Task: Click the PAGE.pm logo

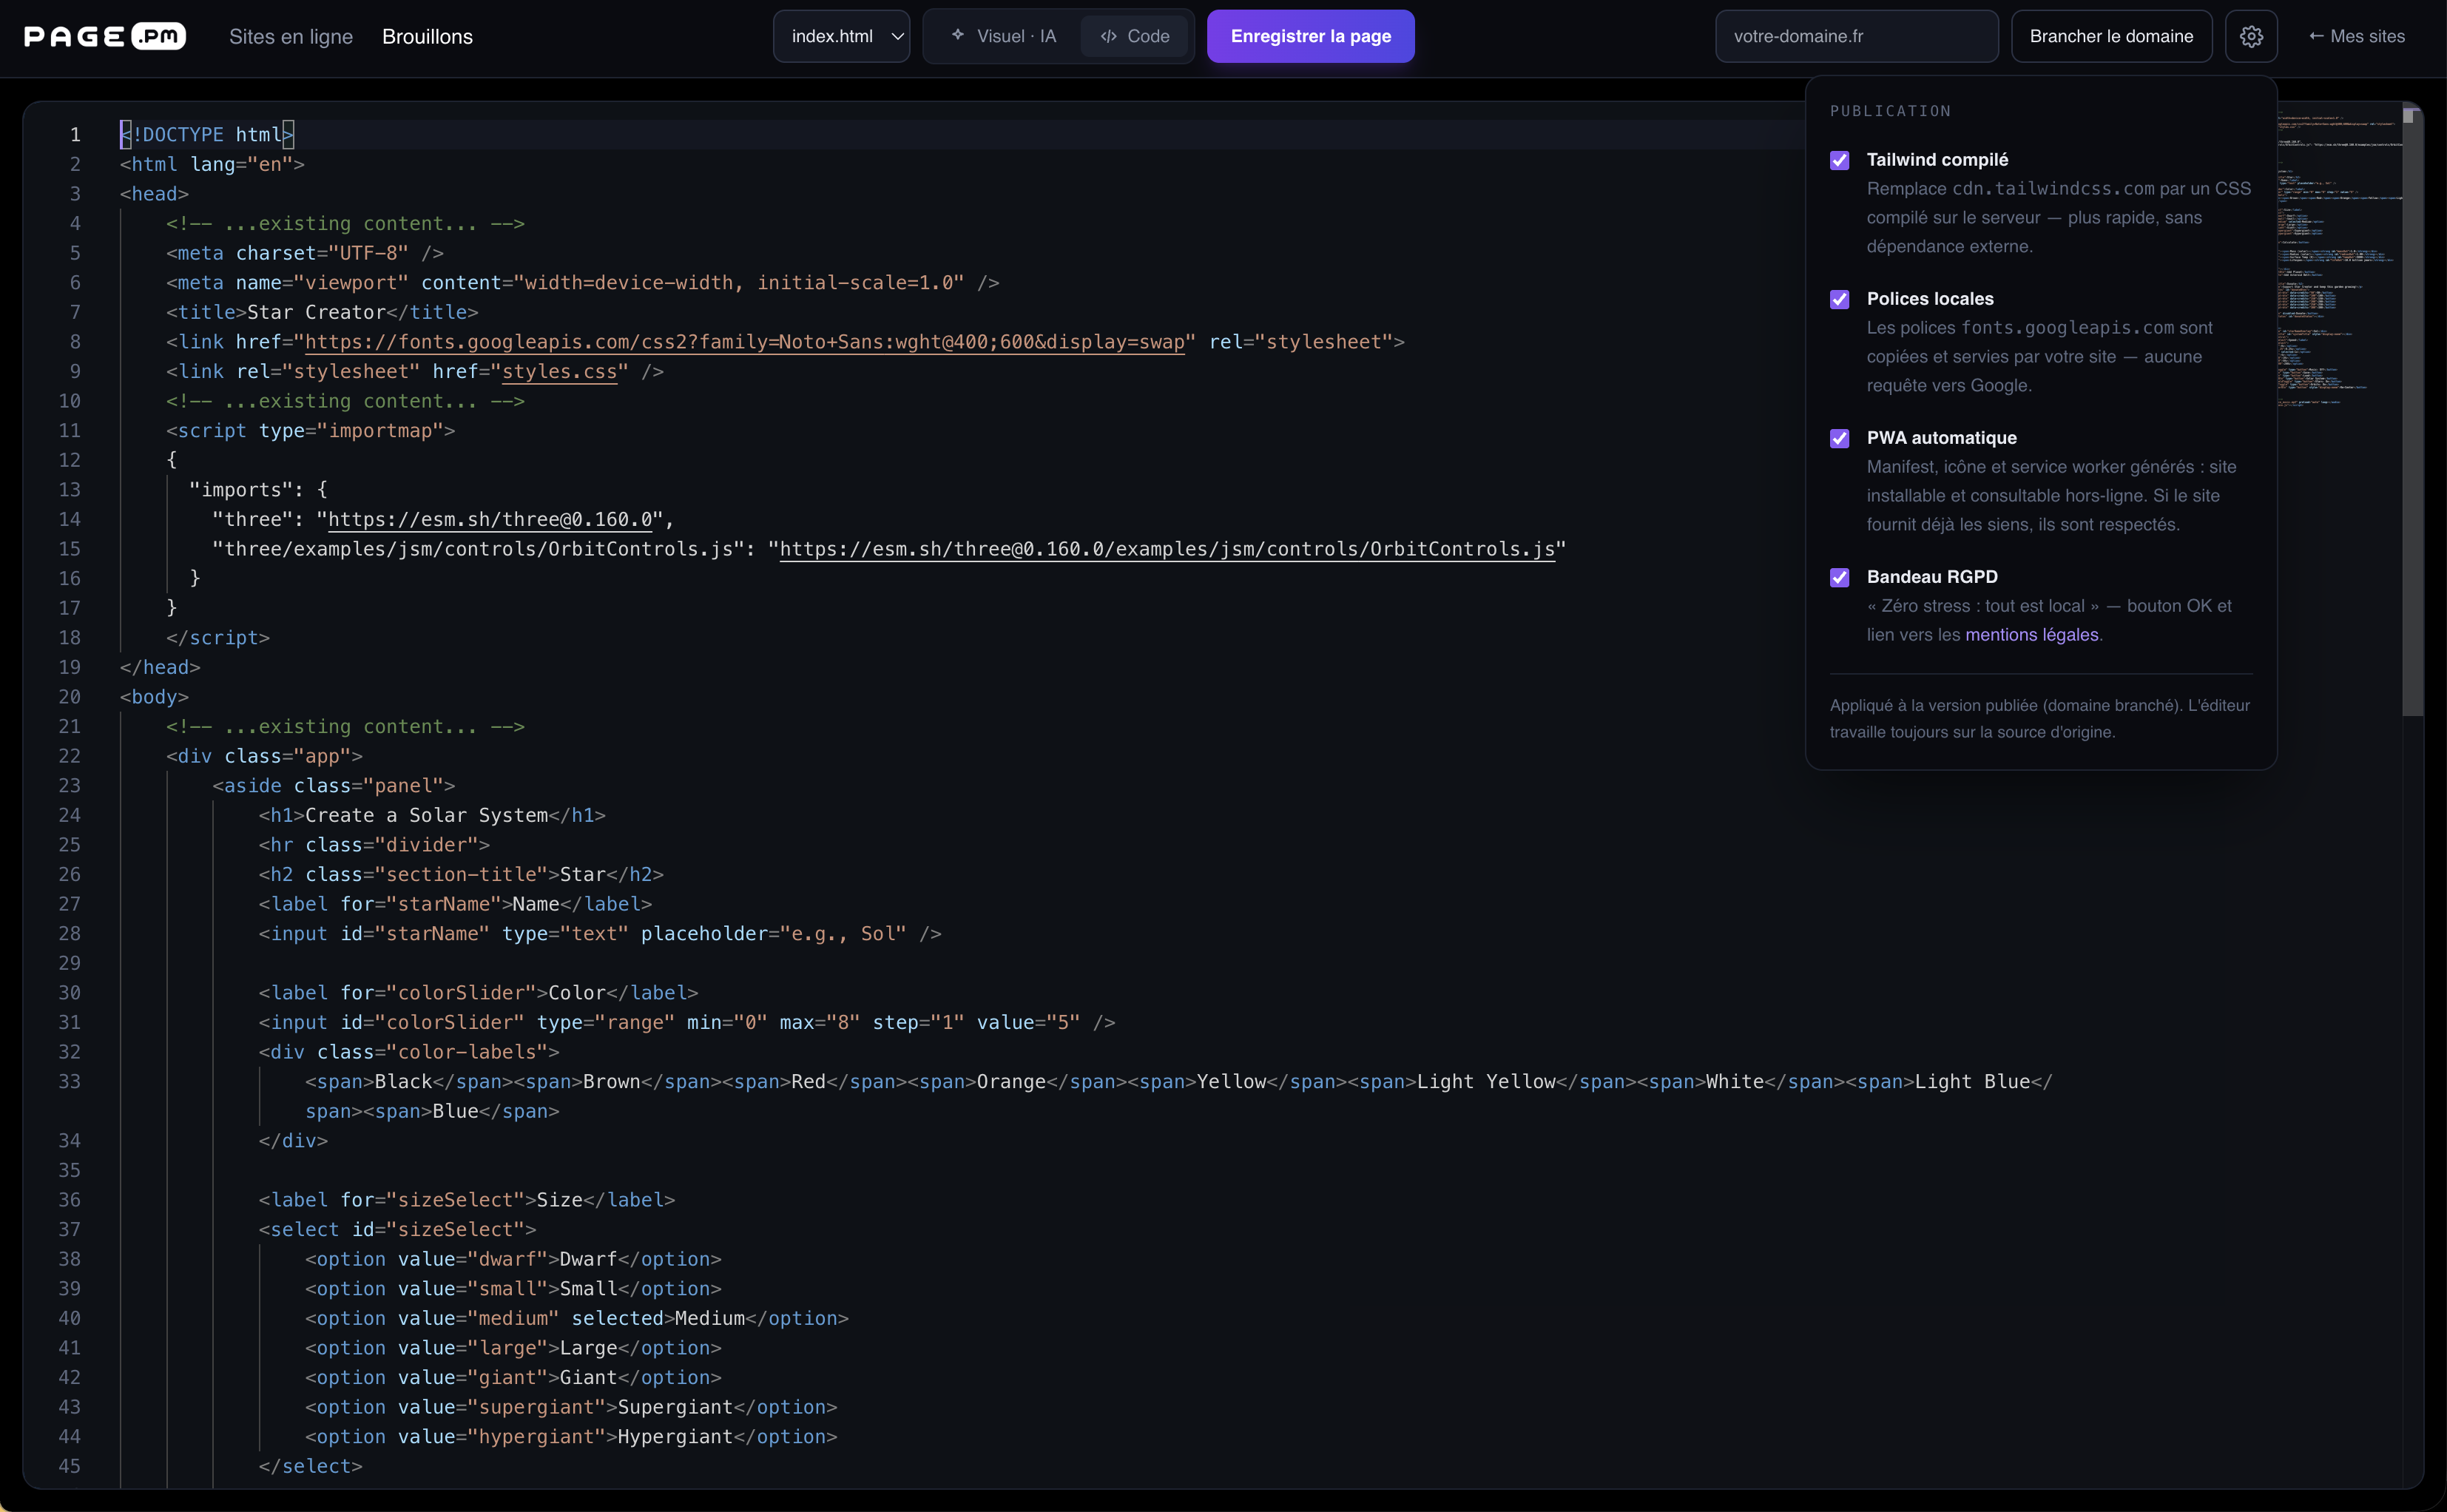Action: tap(105, 37)
